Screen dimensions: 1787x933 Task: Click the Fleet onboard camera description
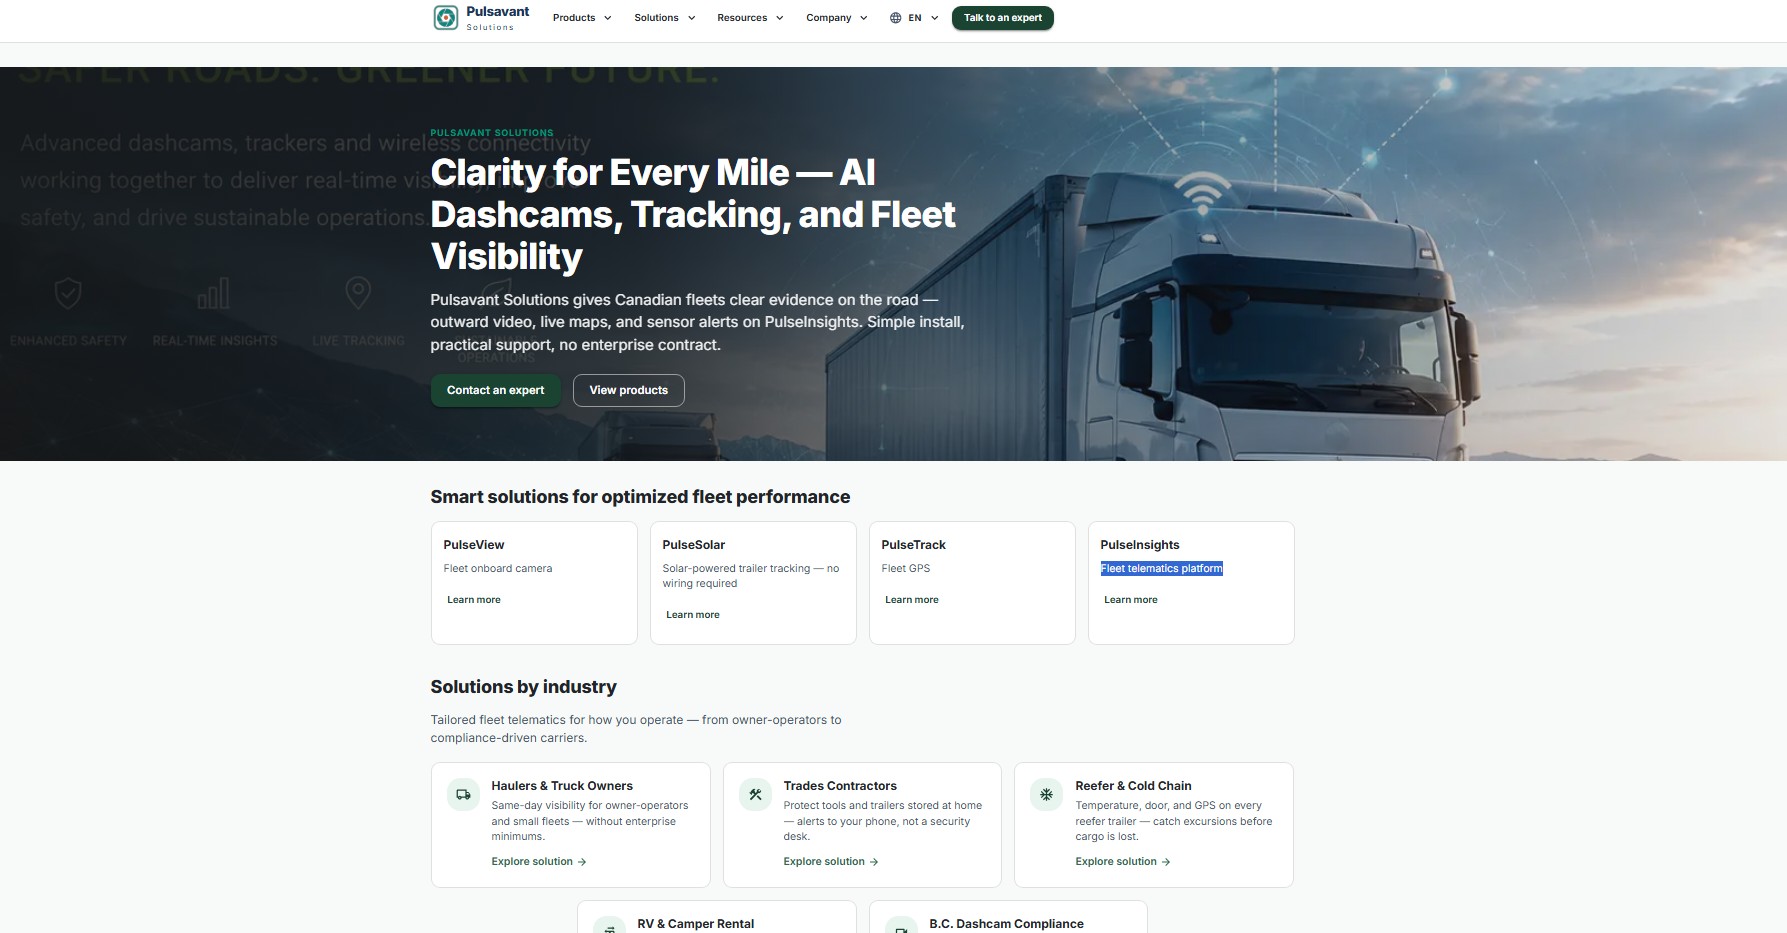point(498,568)
